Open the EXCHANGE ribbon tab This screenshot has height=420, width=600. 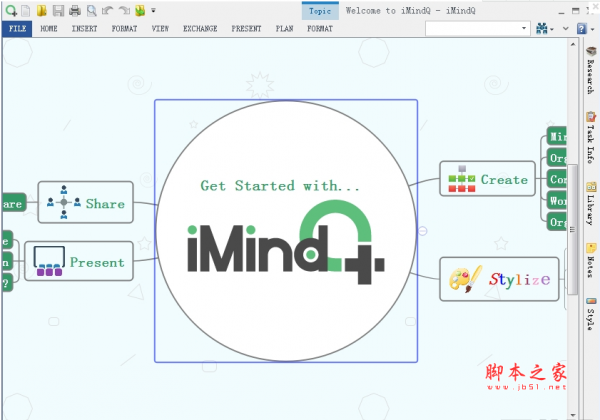pyautogui.click(x=200, y=29)
